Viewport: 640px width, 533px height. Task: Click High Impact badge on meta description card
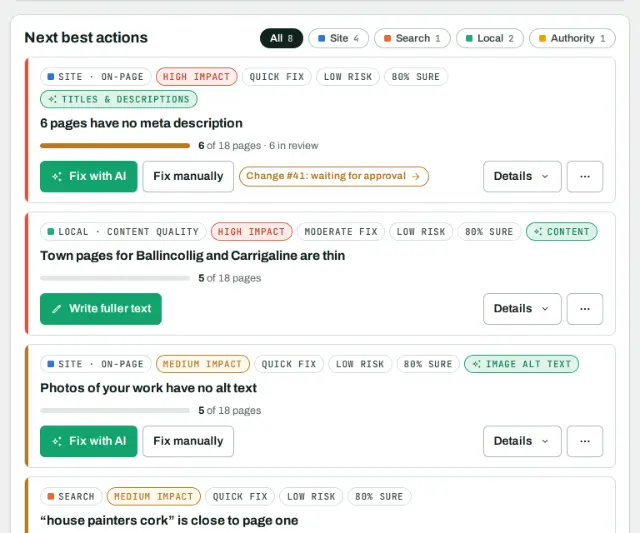point(196,77)
